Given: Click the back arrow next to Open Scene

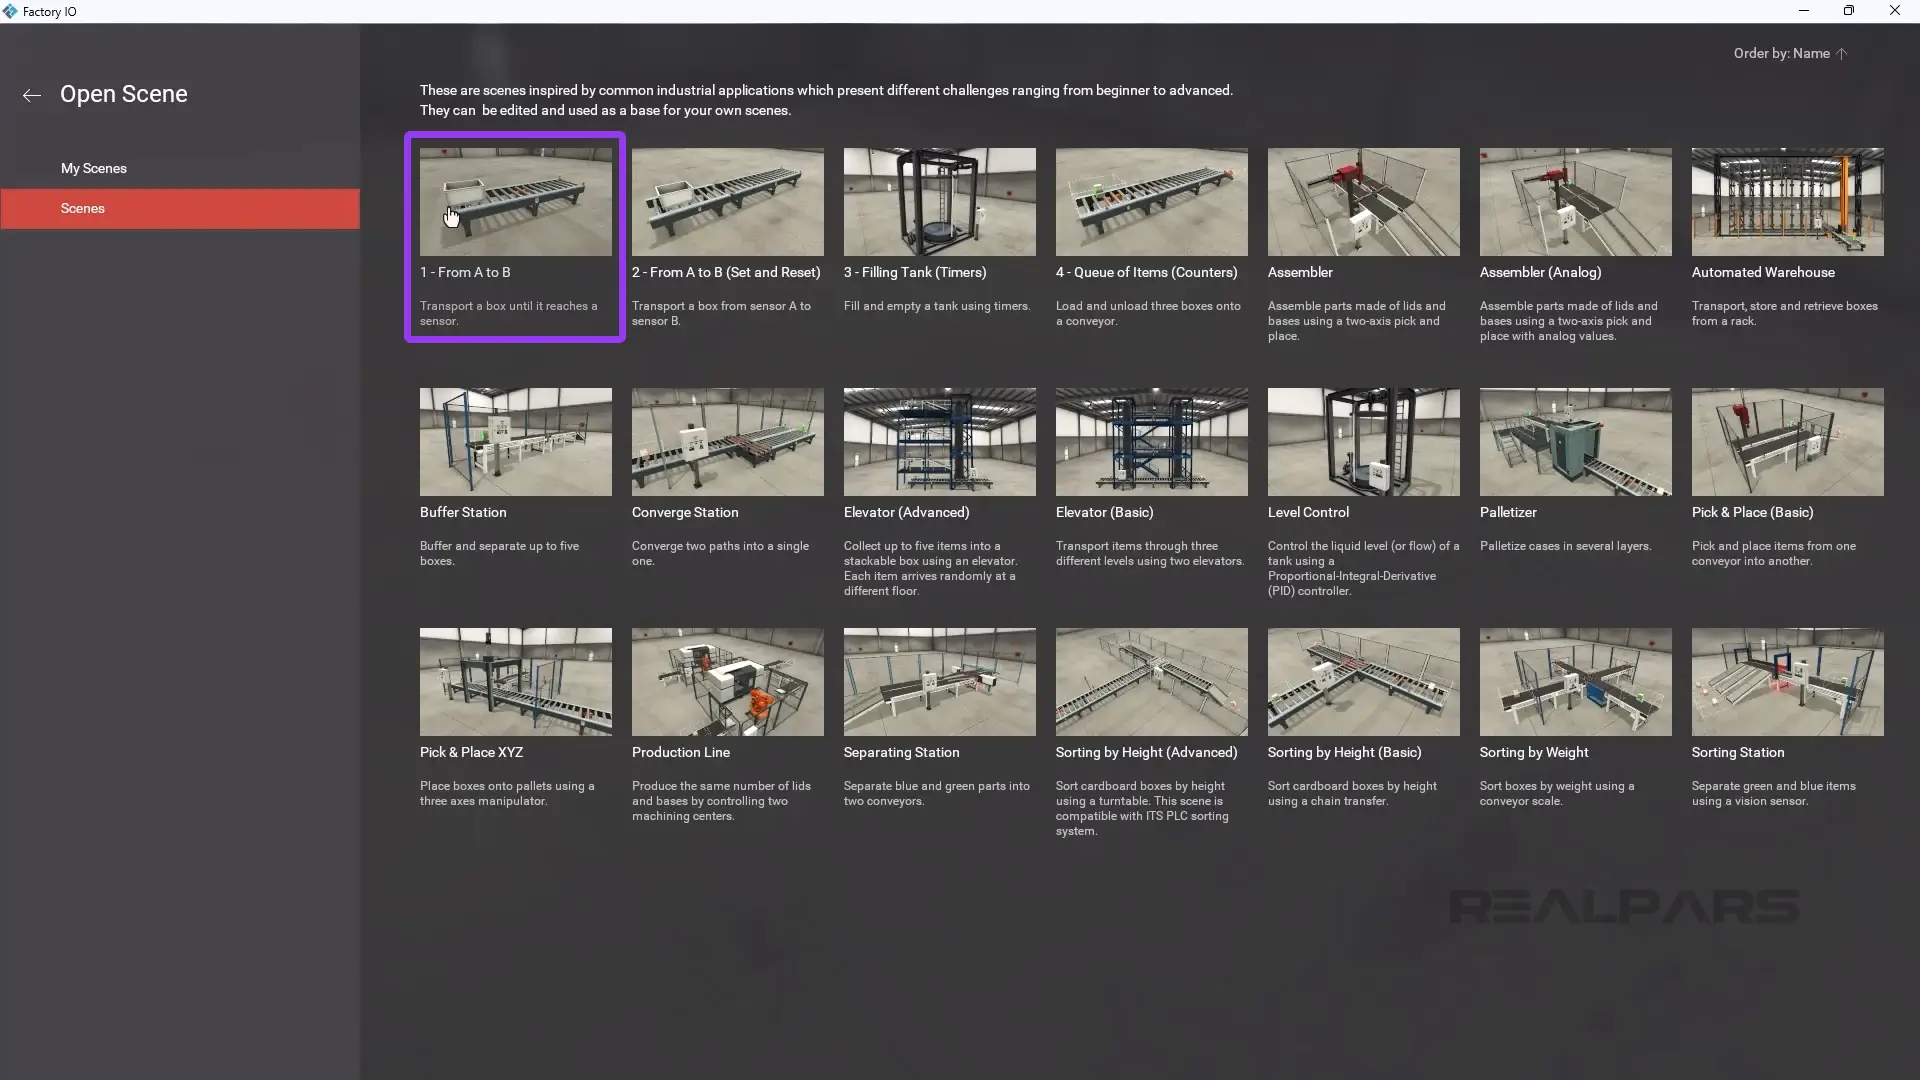Looking at the screenshot, I should (32, 95).
